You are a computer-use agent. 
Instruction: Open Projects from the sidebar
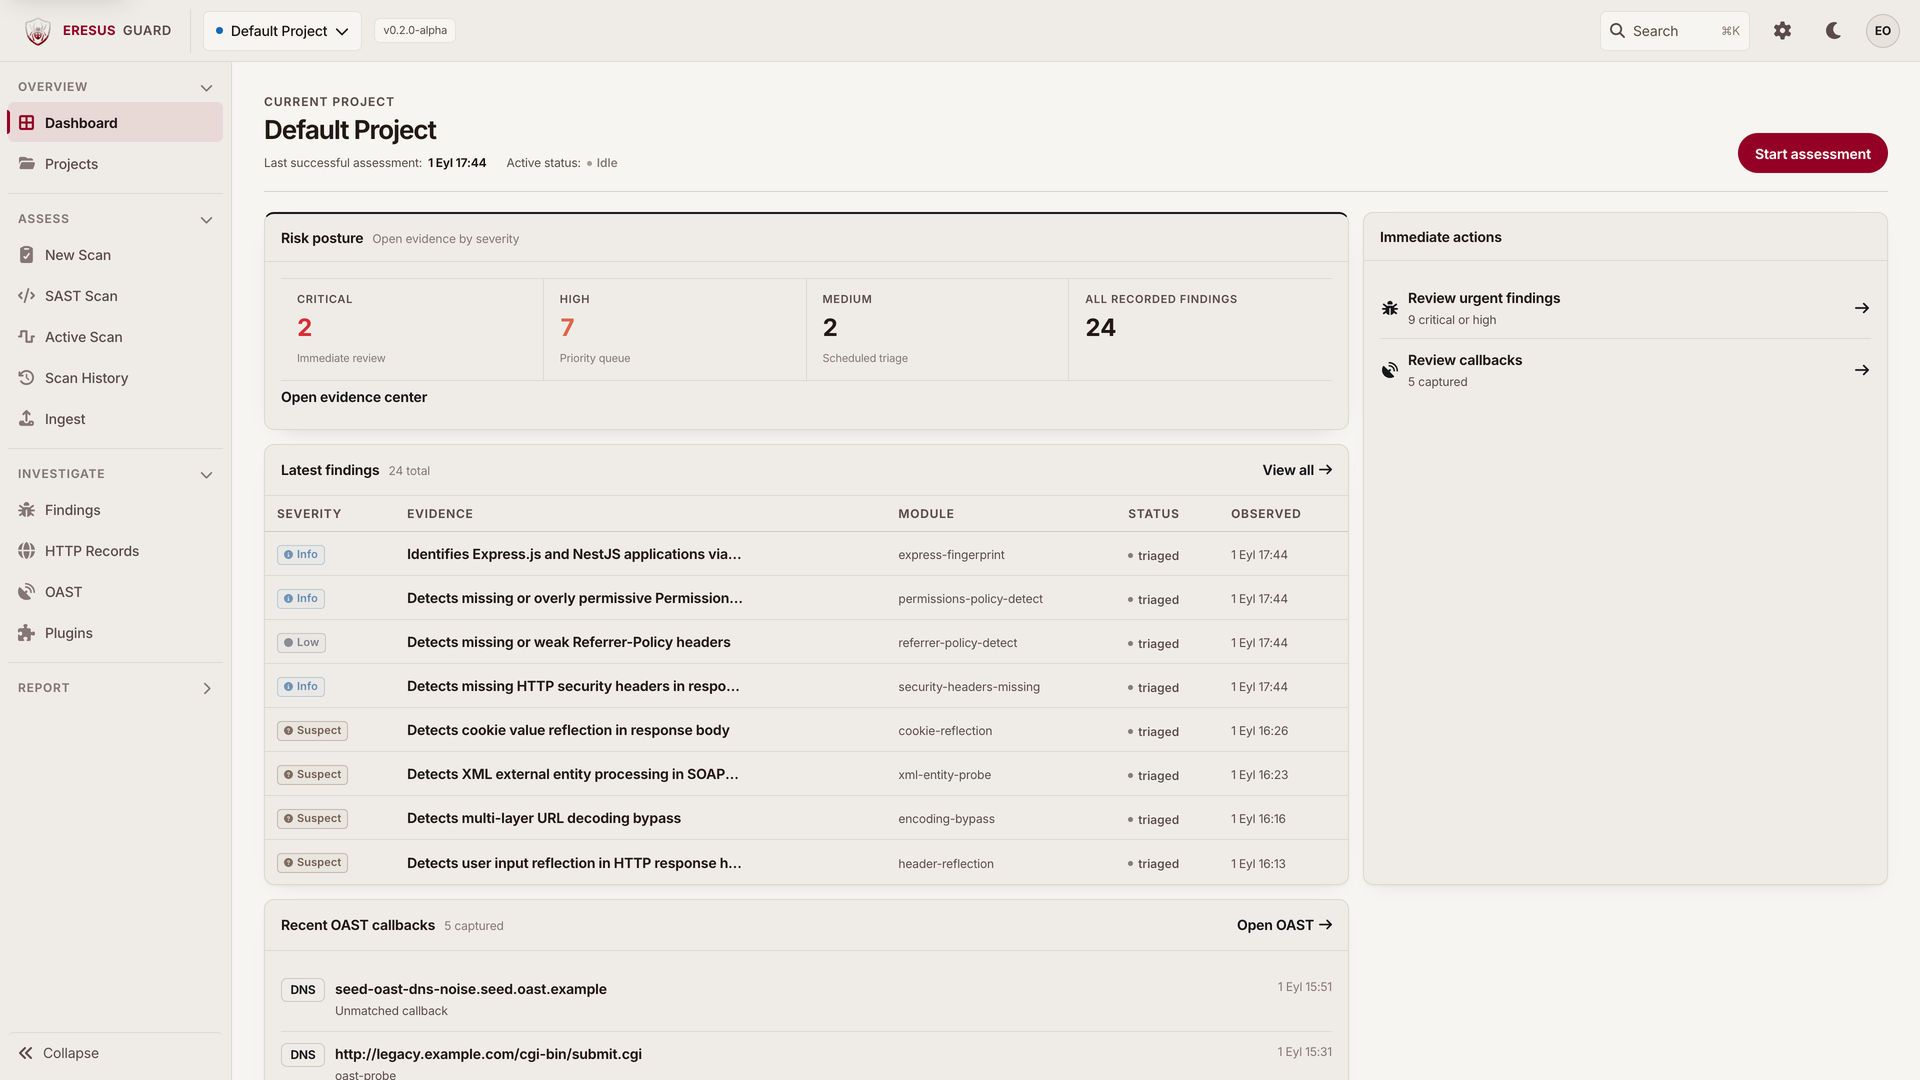coord(115,164)
